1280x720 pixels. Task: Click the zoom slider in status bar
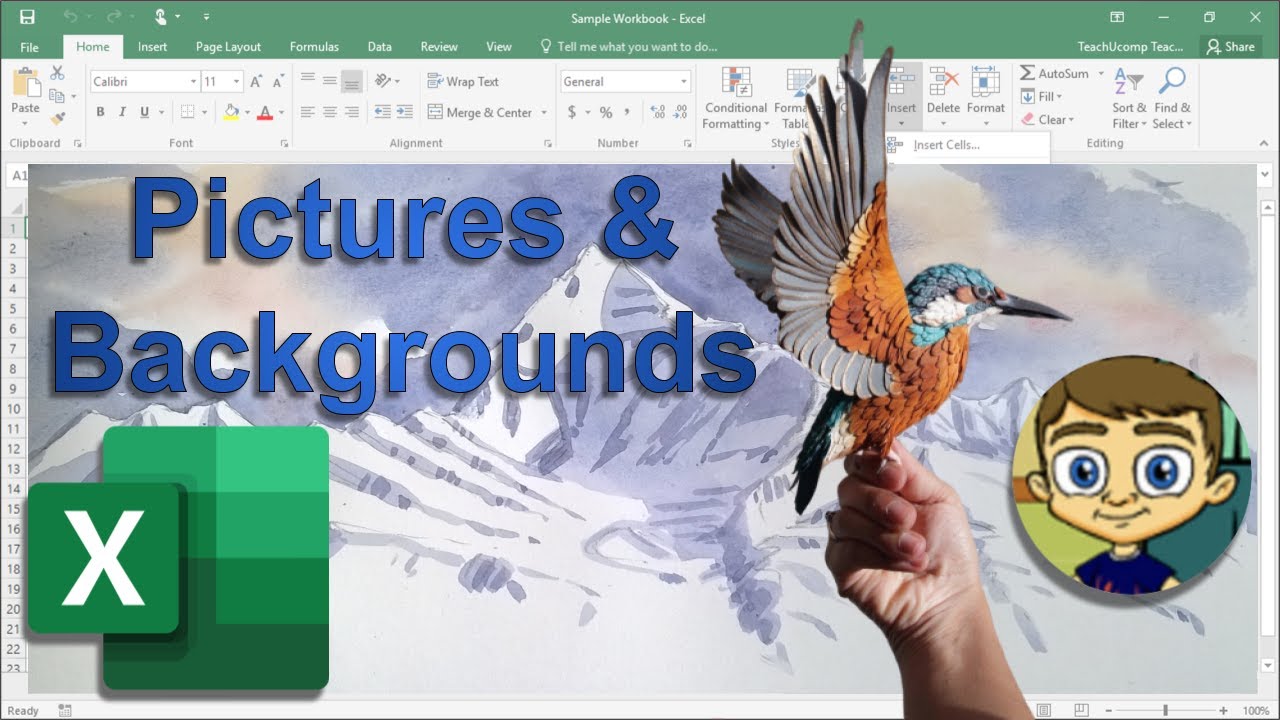coord(1165,710)
